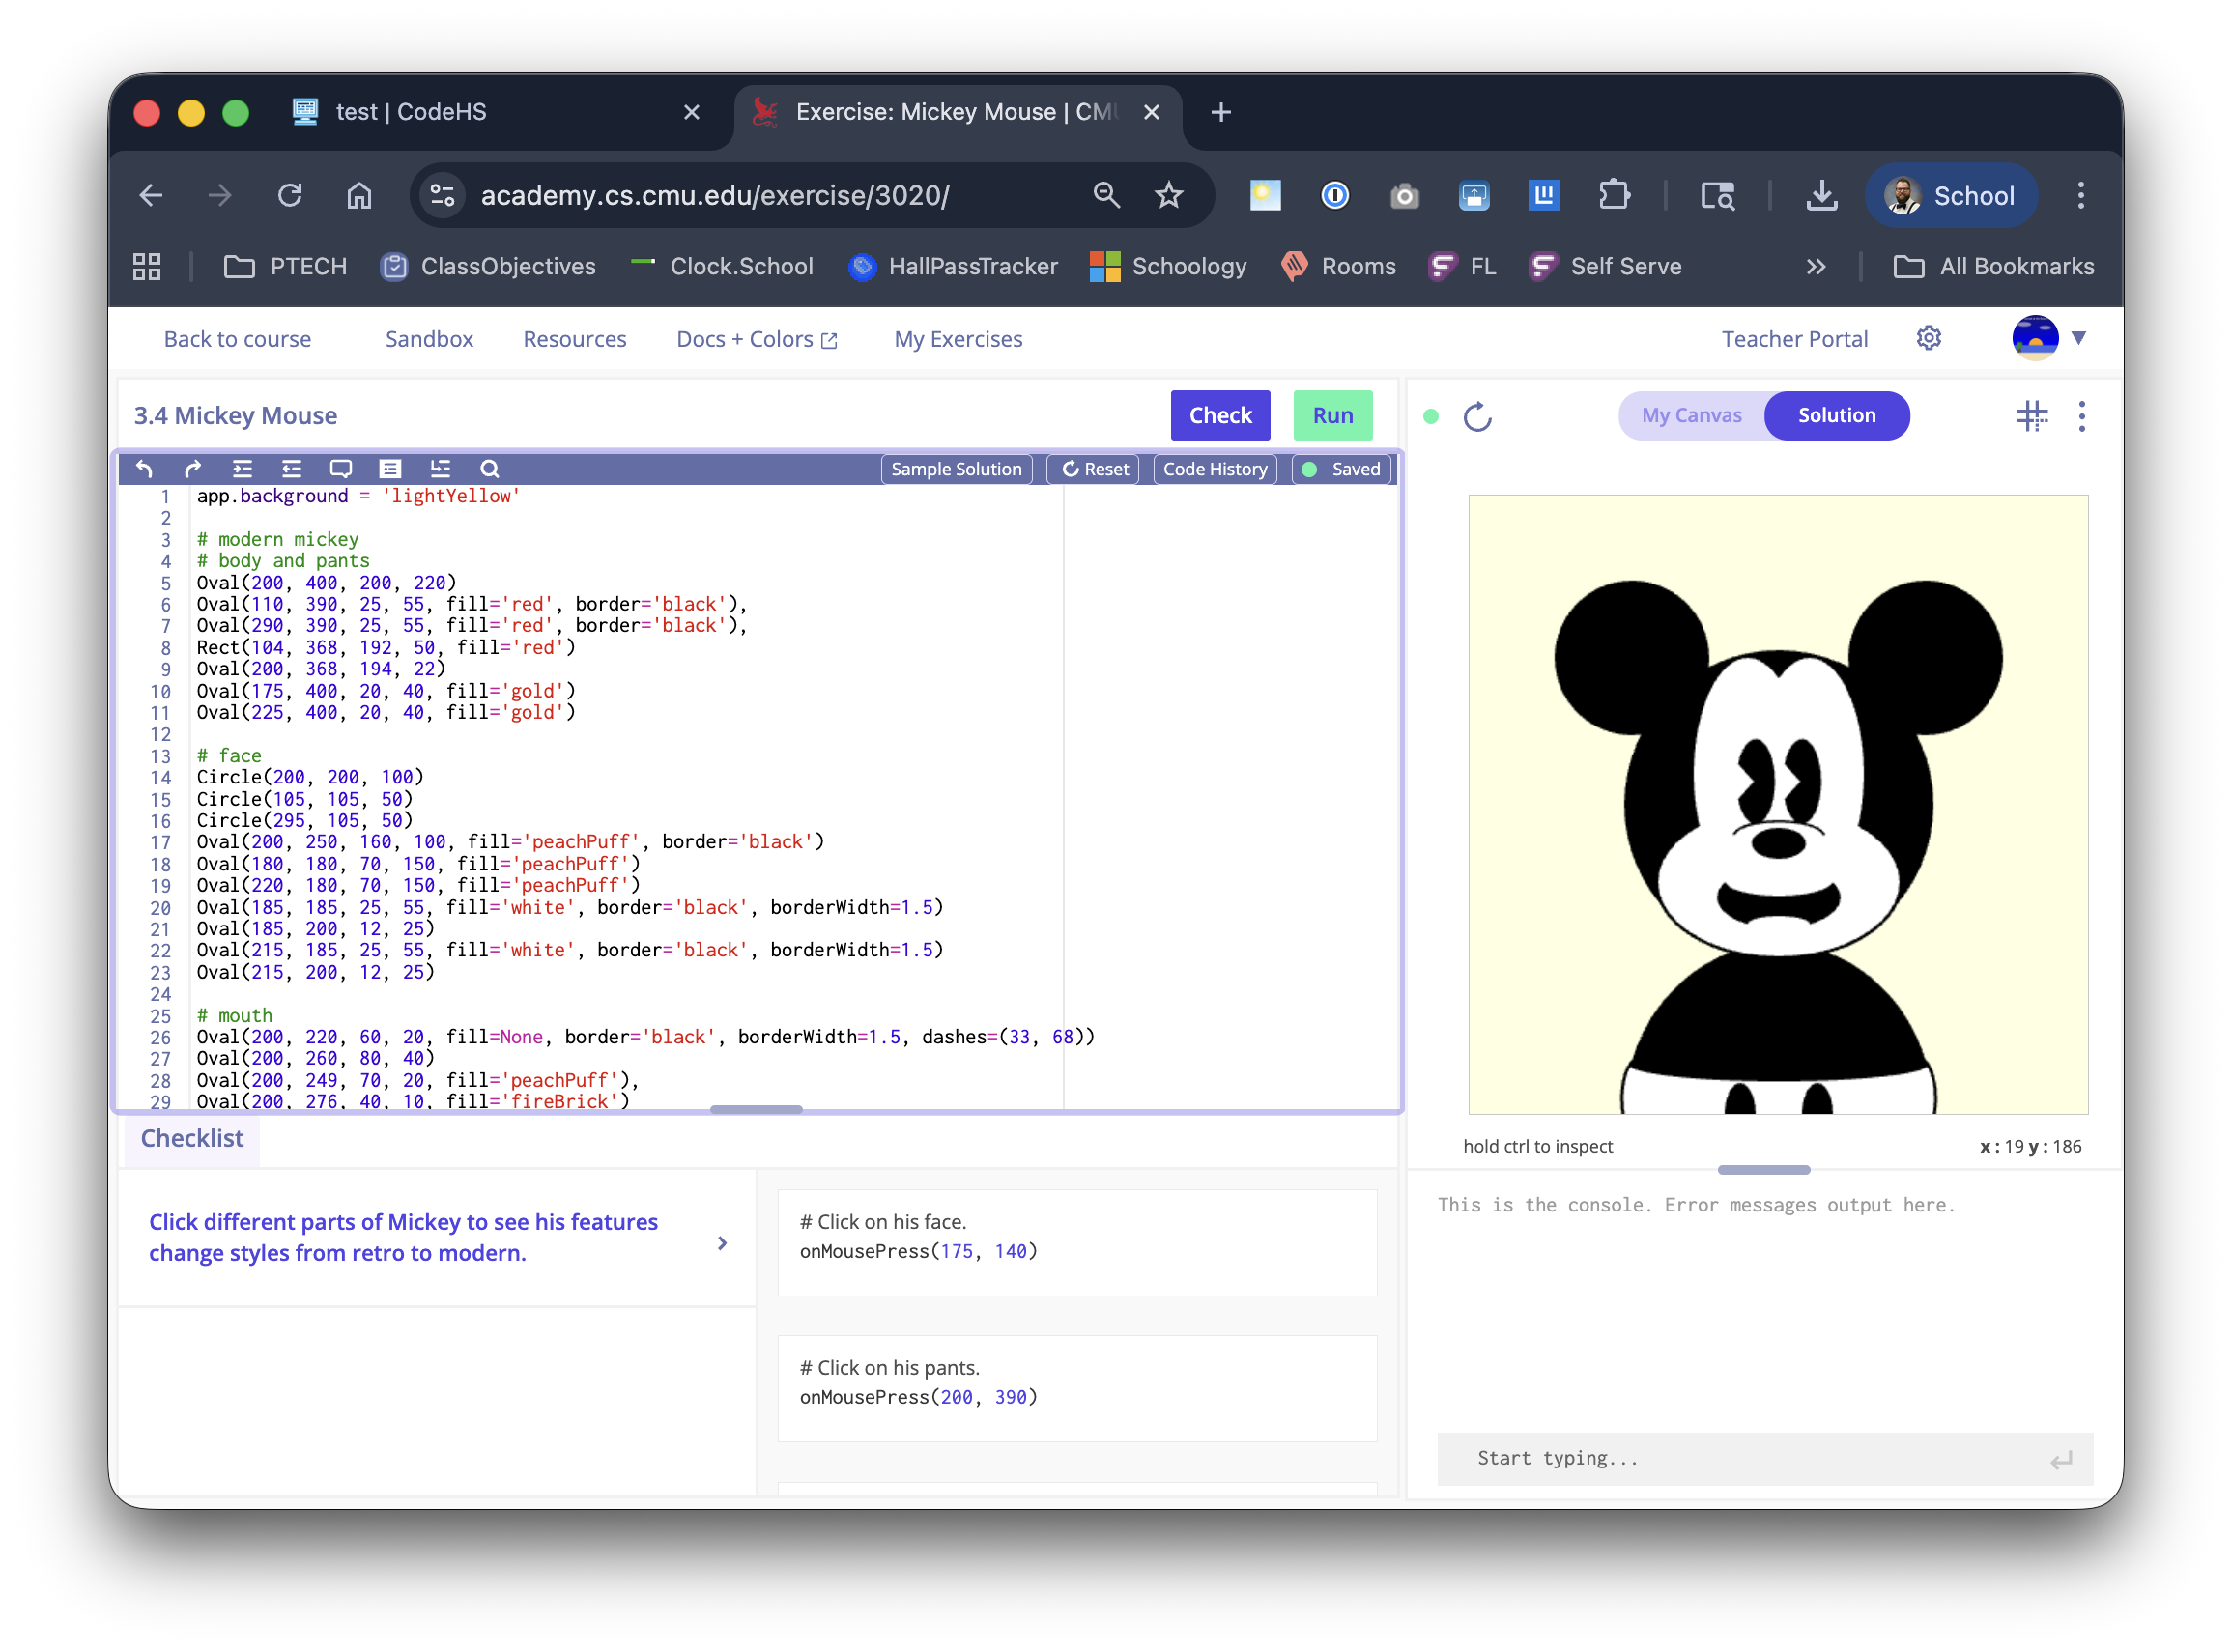Toggle the canvas grid overlay
Viewport: 2232px width, 1652px height.
pyautogui.click(x=2031, y=416)
